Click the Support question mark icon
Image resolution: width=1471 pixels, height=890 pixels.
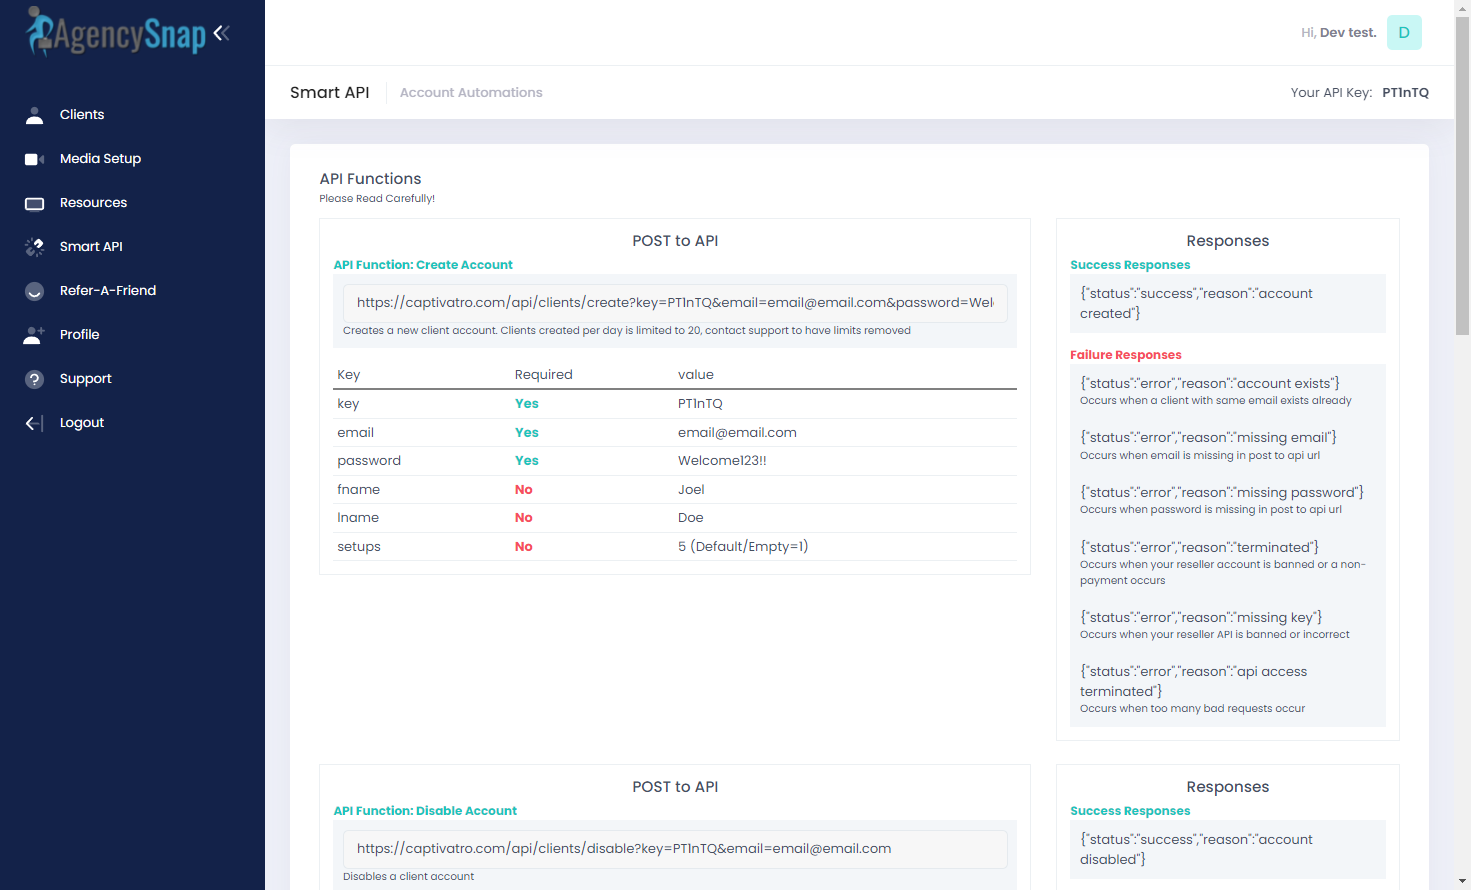[x=34, y=379]
